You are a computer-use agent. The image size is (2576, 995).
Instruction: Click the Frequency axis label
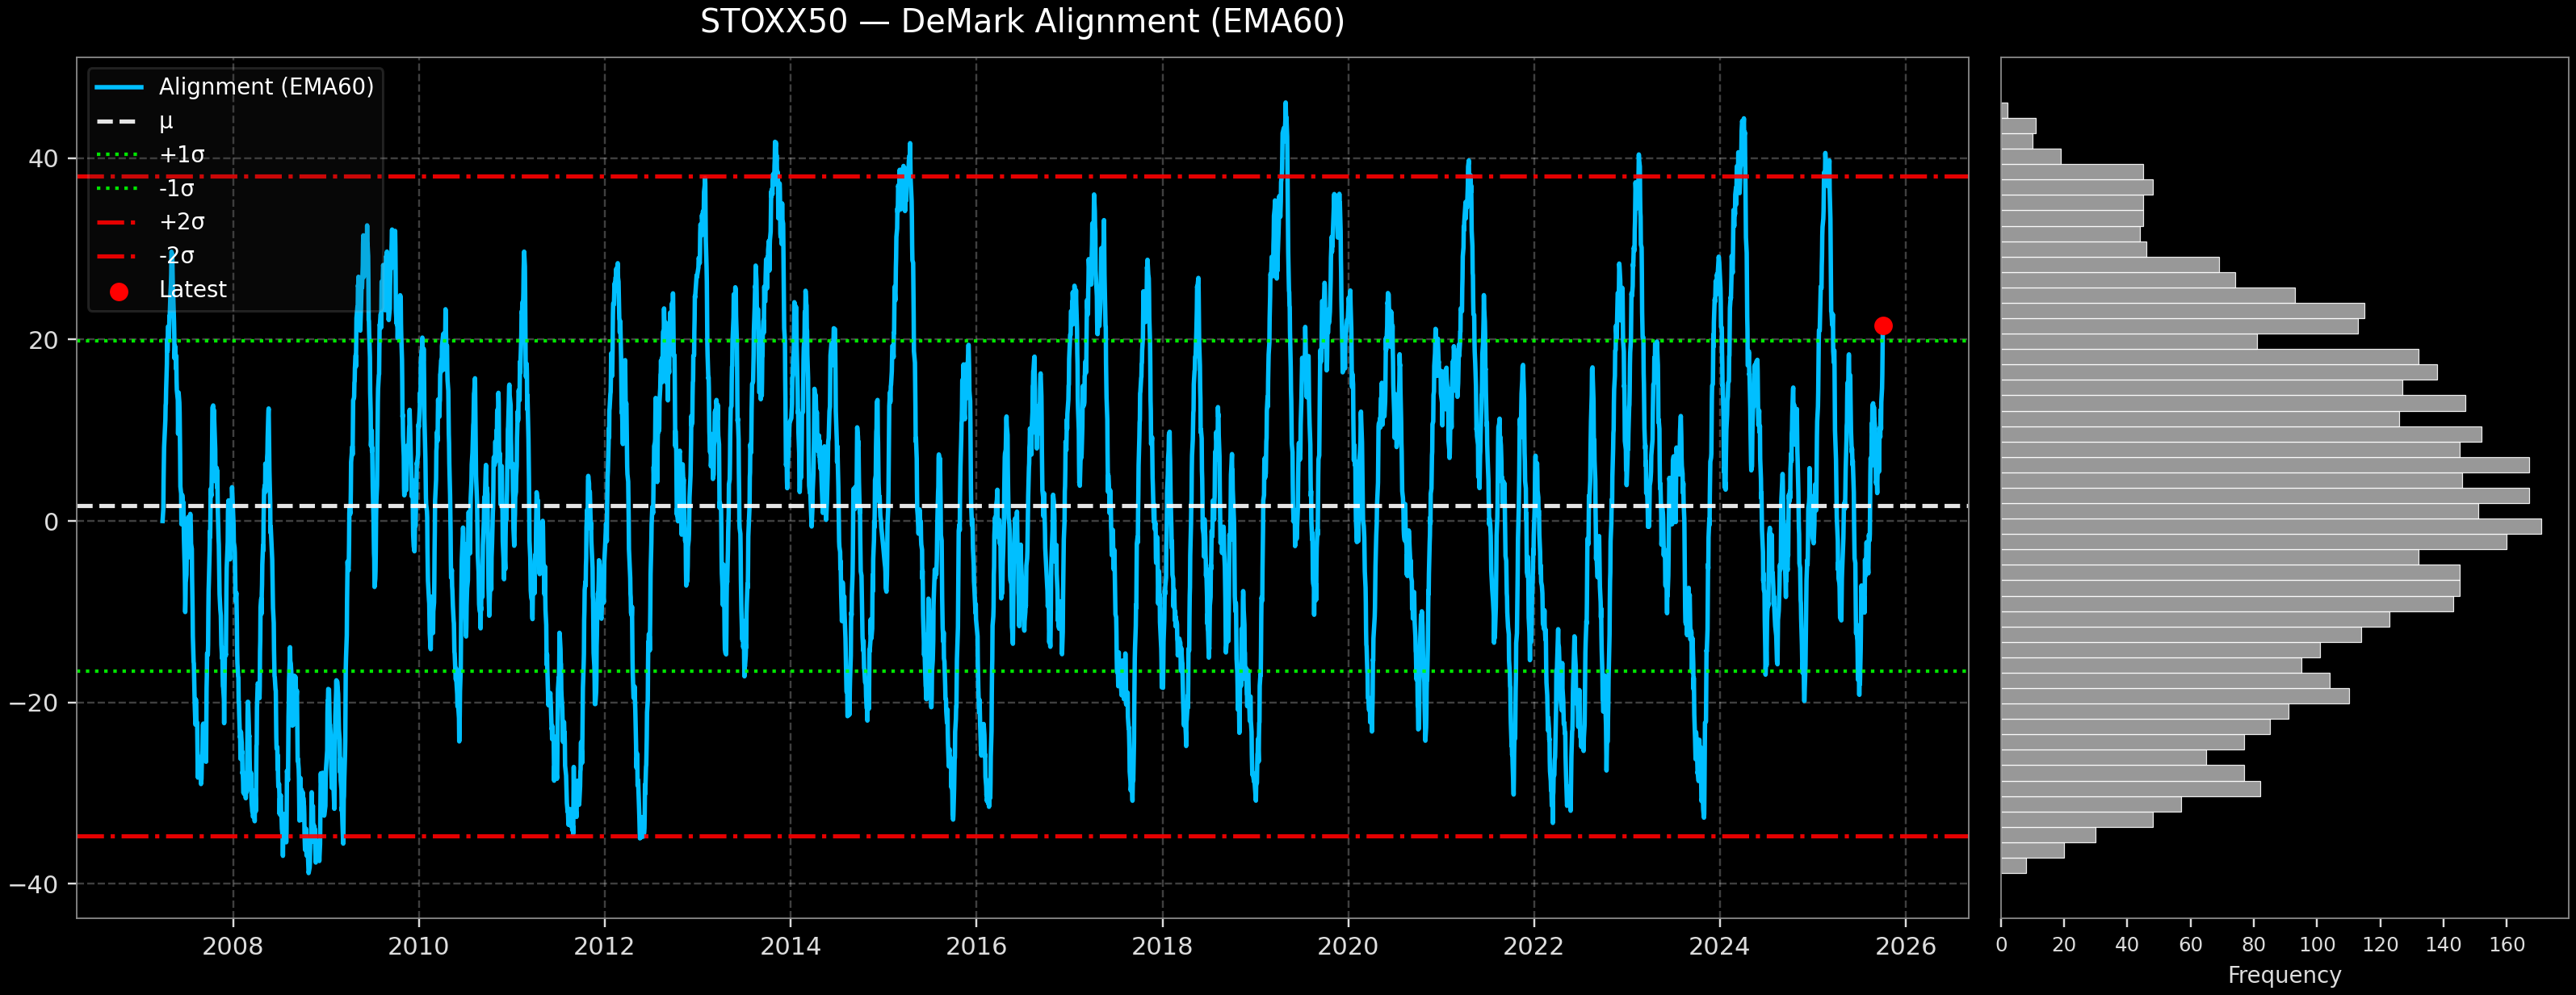pyautogui.click(x=2284, y=975)
